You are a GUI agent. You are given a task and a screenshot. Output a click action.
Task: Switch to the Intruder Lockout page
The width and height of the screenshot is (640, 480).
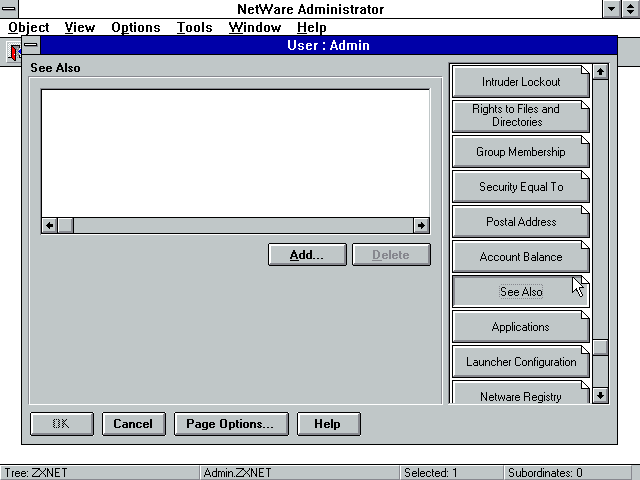click(520, 82)
